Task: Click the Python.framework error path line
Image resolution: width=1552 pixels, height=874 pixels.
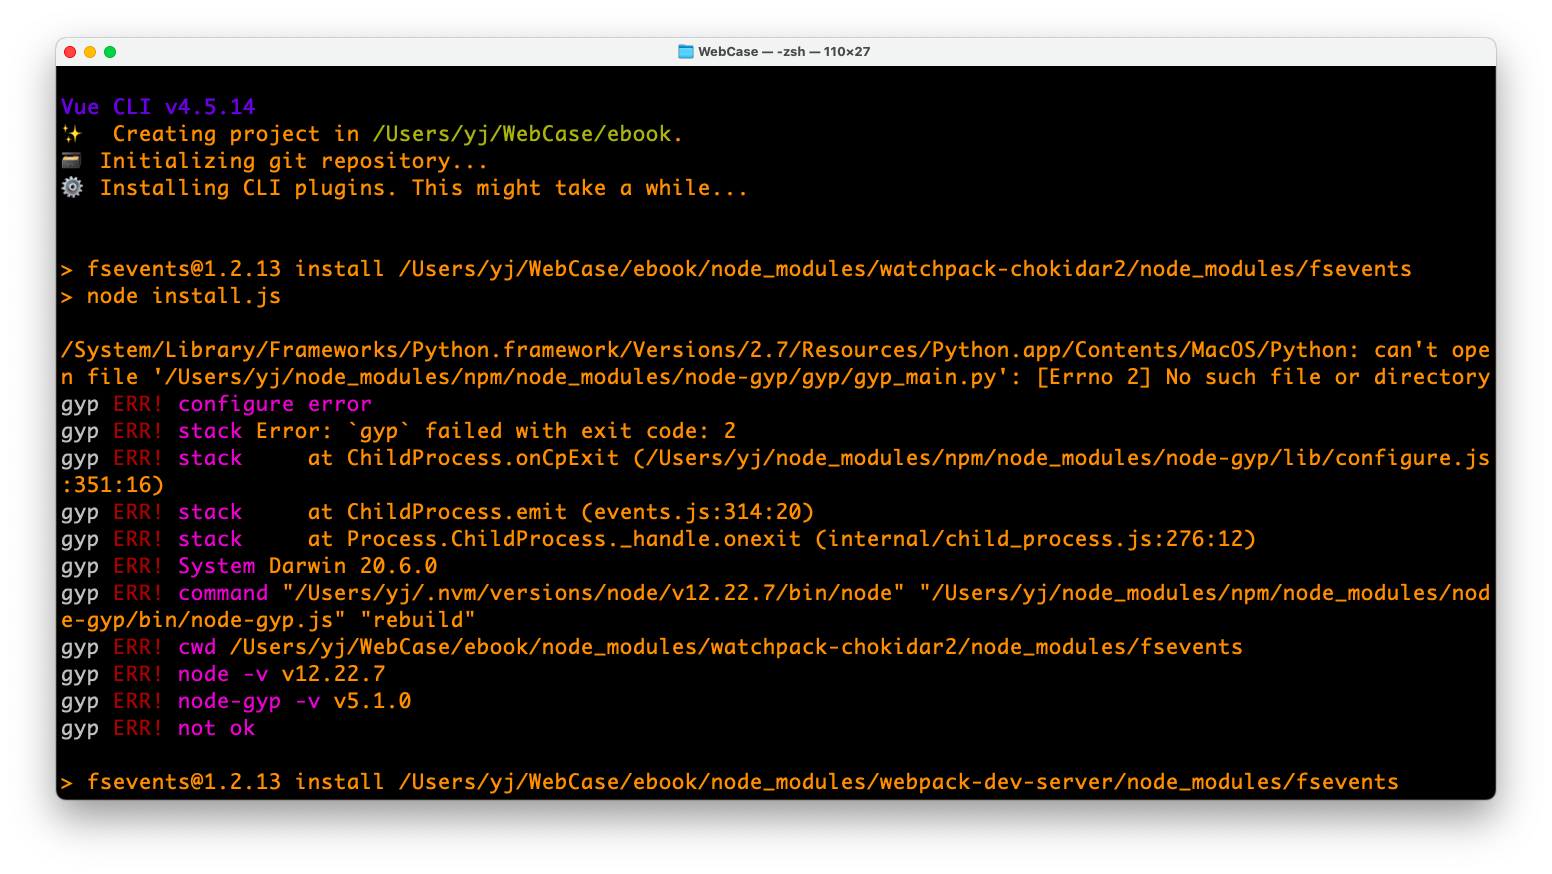Action: coord(776,350)
